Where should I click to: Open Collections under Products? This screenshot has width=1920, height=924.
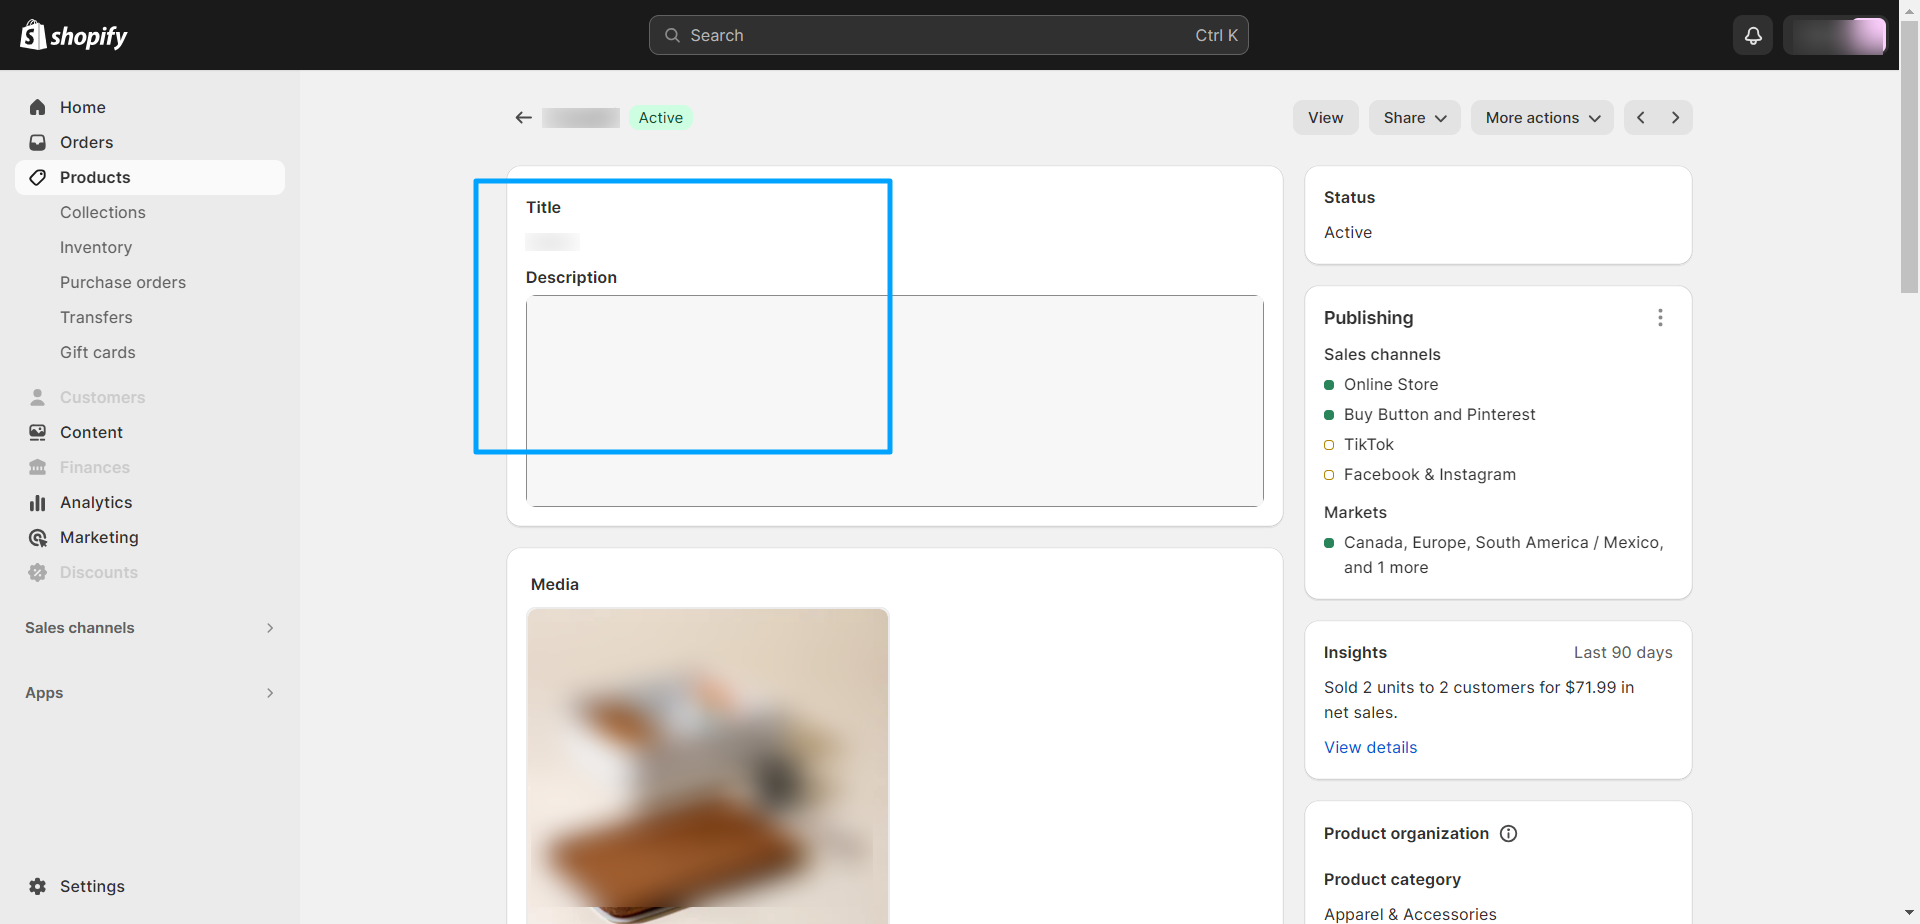pyautogui.click(x=103, y=212)
